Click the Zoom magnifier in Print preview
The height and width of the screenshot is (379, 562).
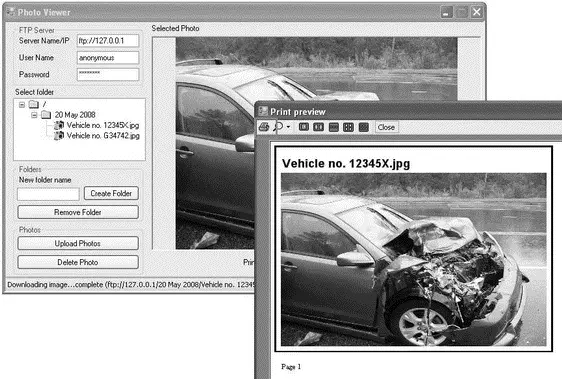[278, 127]
